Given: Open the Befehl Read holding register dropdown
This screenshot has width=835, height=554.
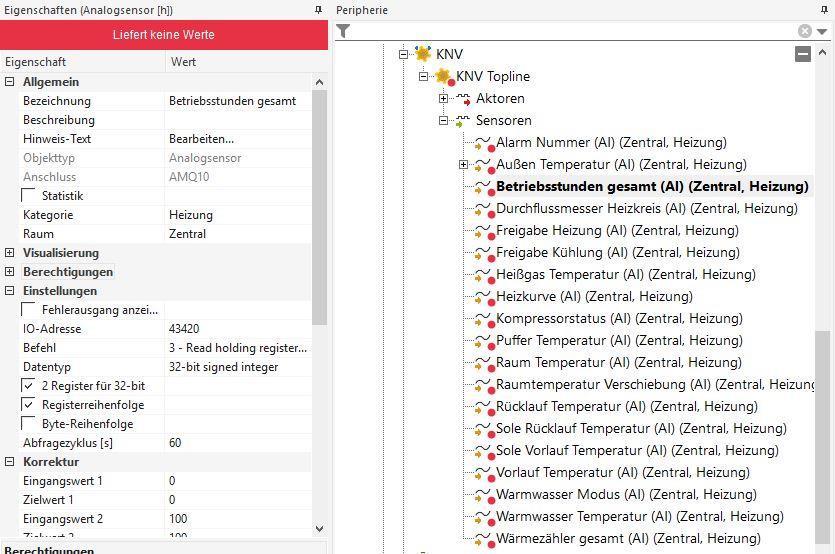Looking at the screenshot, I should tap(238, 348).
